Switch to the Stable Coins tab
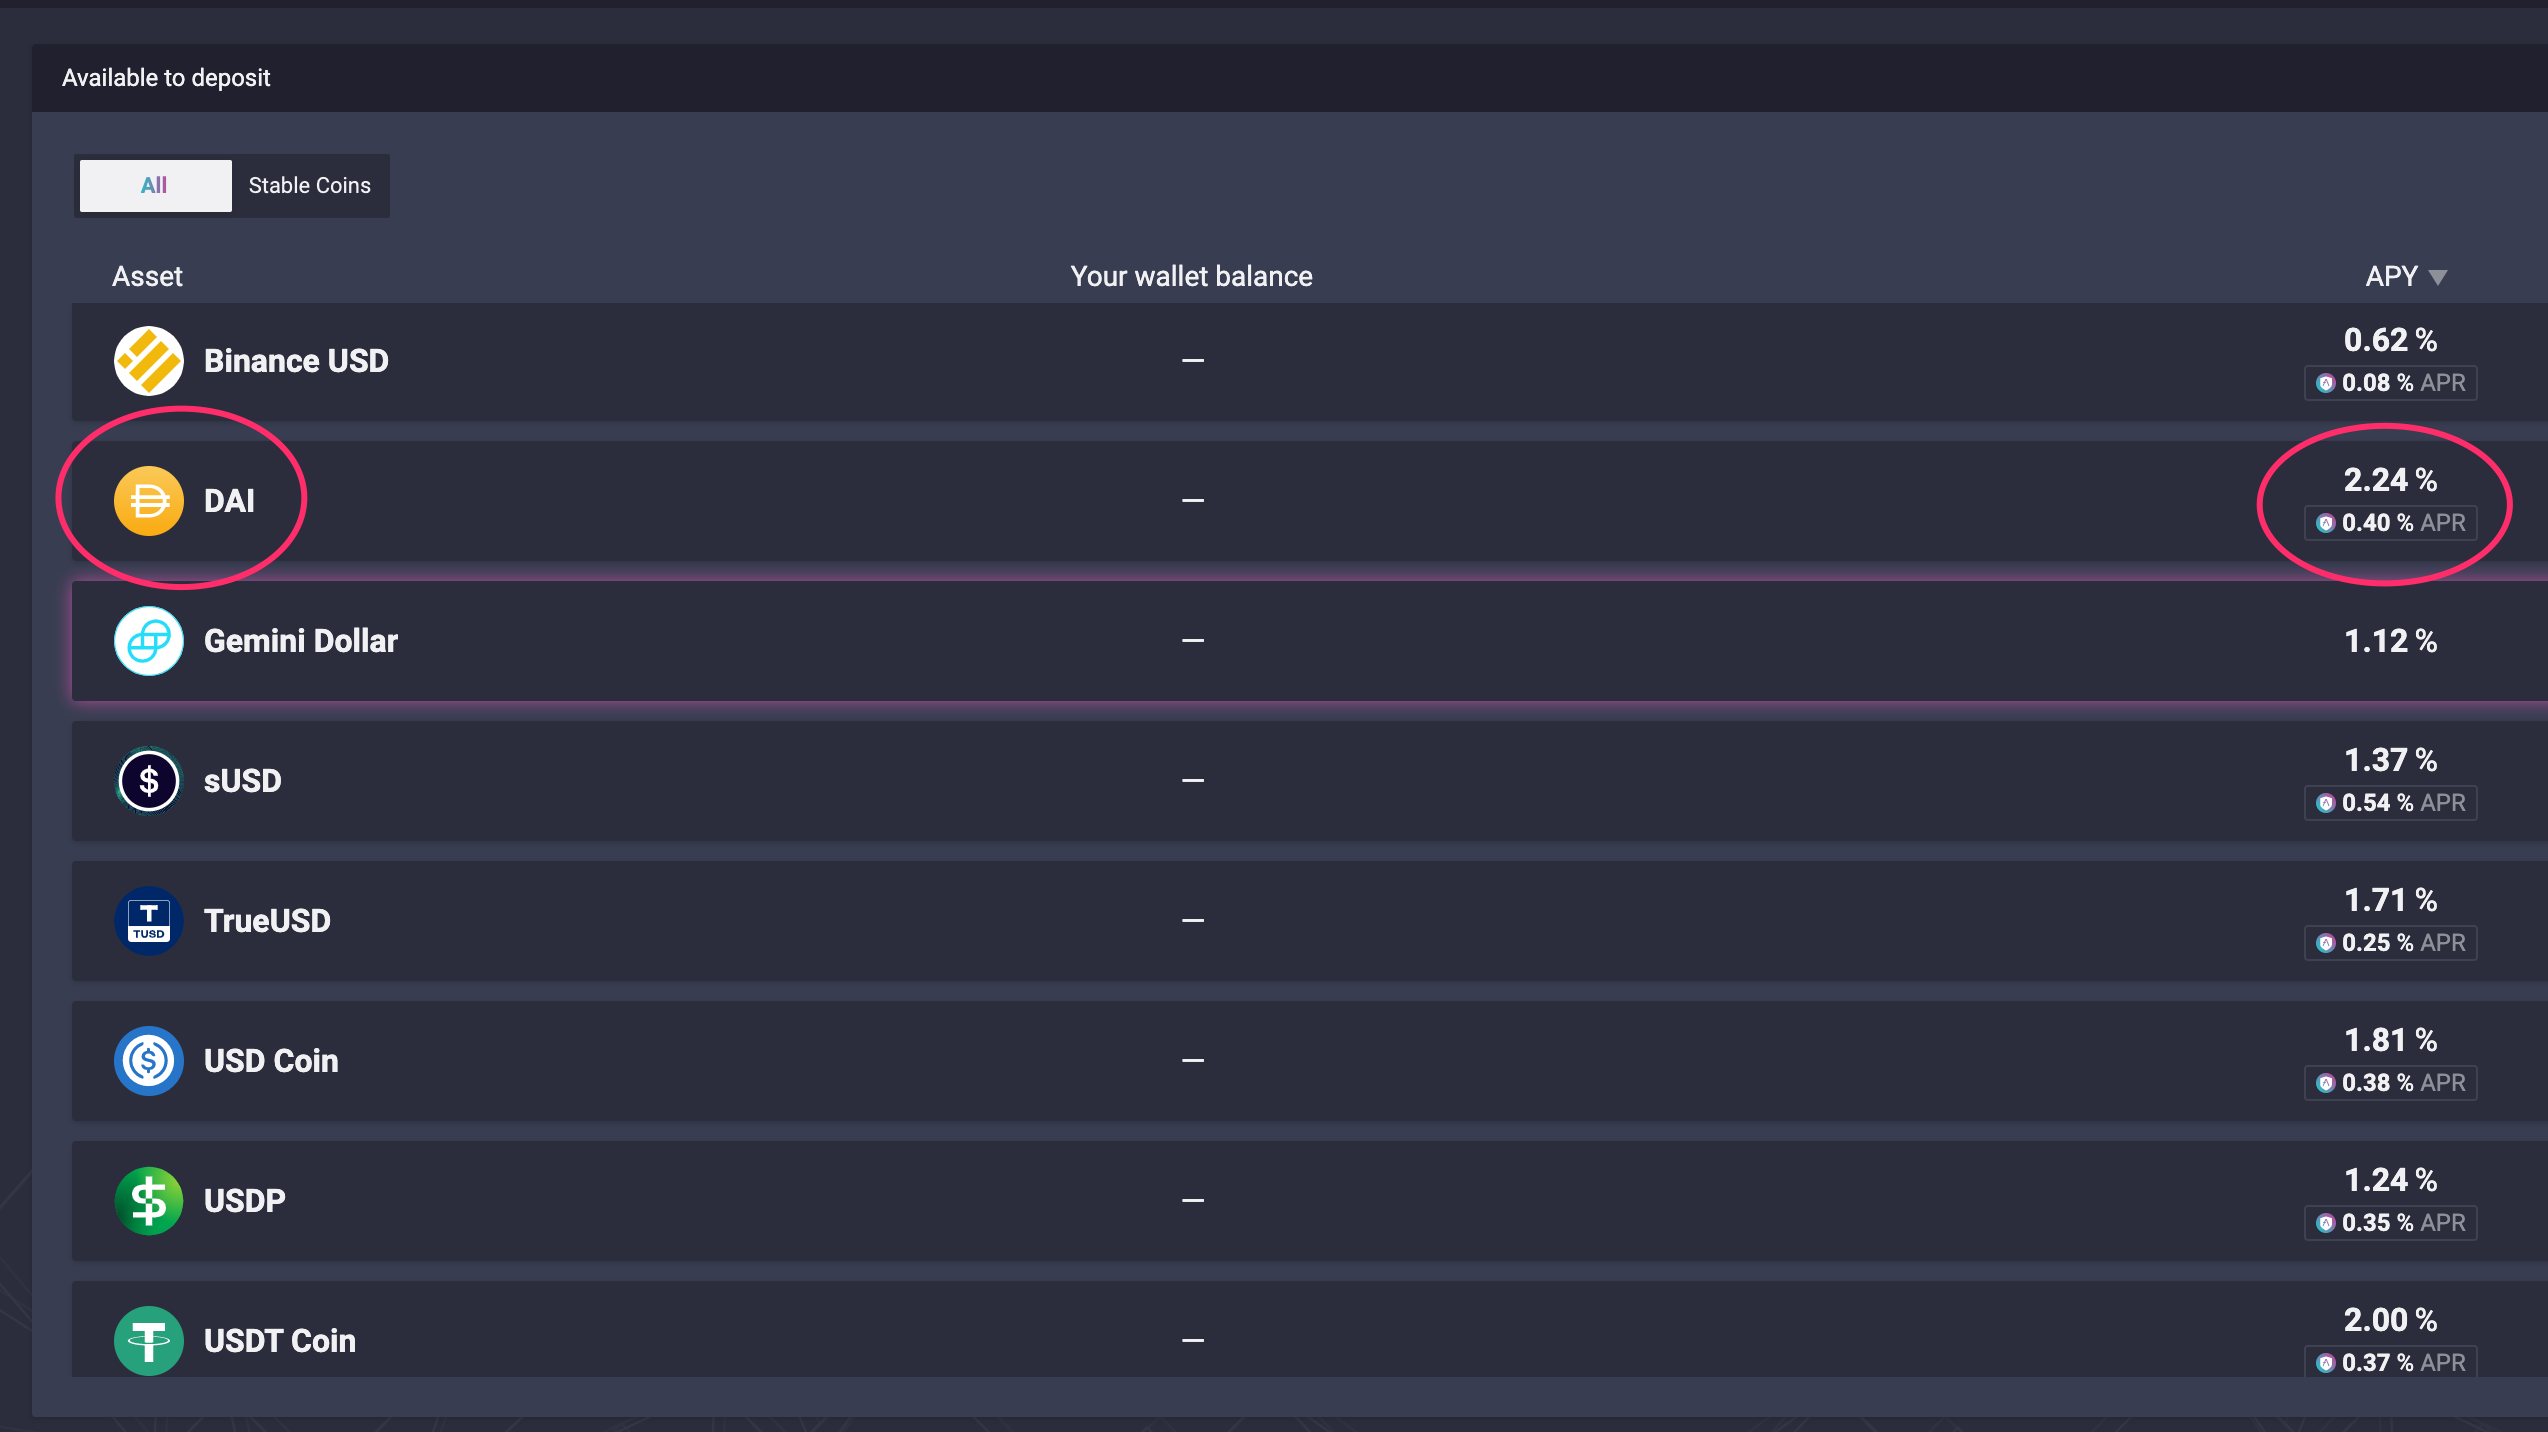Screen dimensions: 2548x1432 pos(309,186)
